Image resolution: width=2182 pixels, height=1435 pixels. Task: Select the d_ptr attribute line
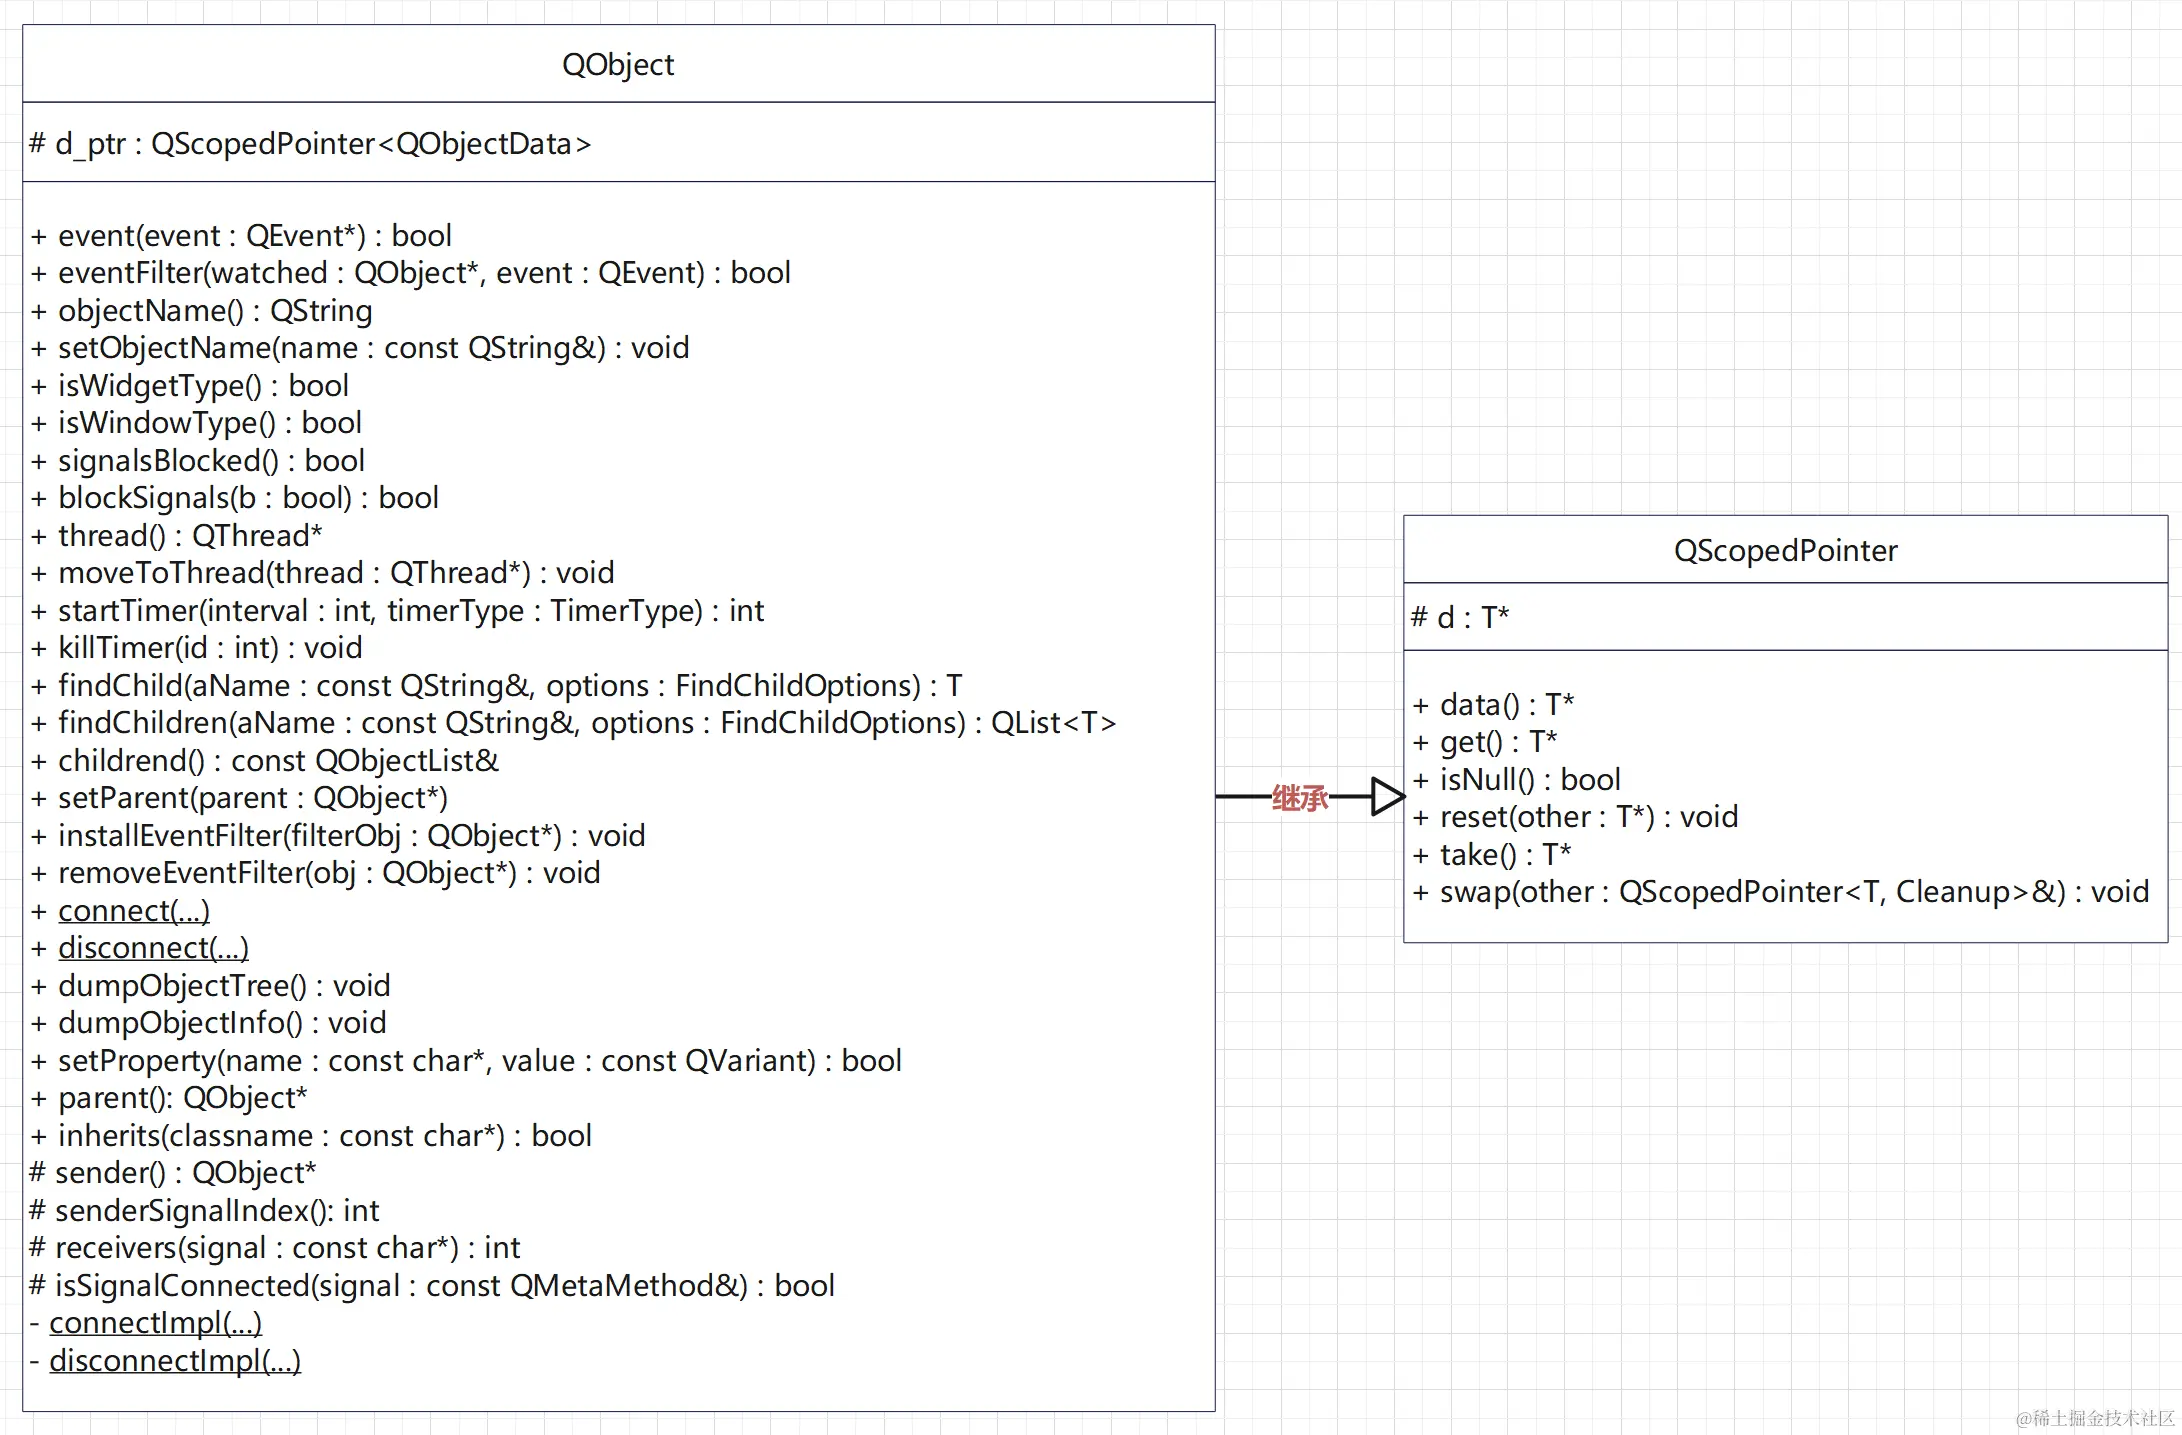tap(310, 144)
